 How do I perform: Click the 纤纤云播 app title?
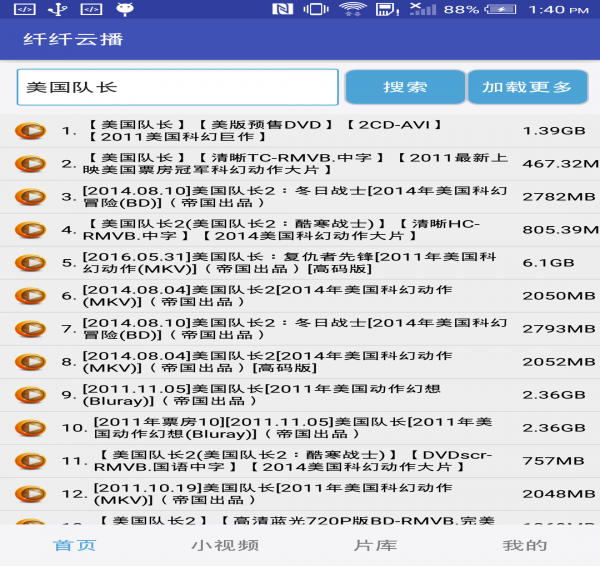point(73,39)
